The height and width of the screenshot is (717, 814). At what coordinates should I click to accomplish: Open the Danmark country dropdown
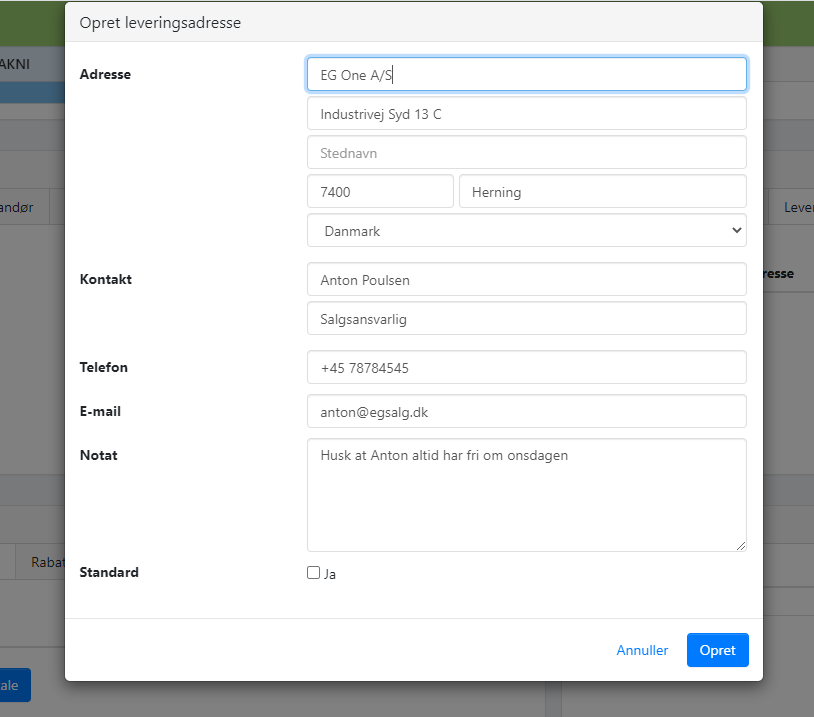(x=526, y=230)
